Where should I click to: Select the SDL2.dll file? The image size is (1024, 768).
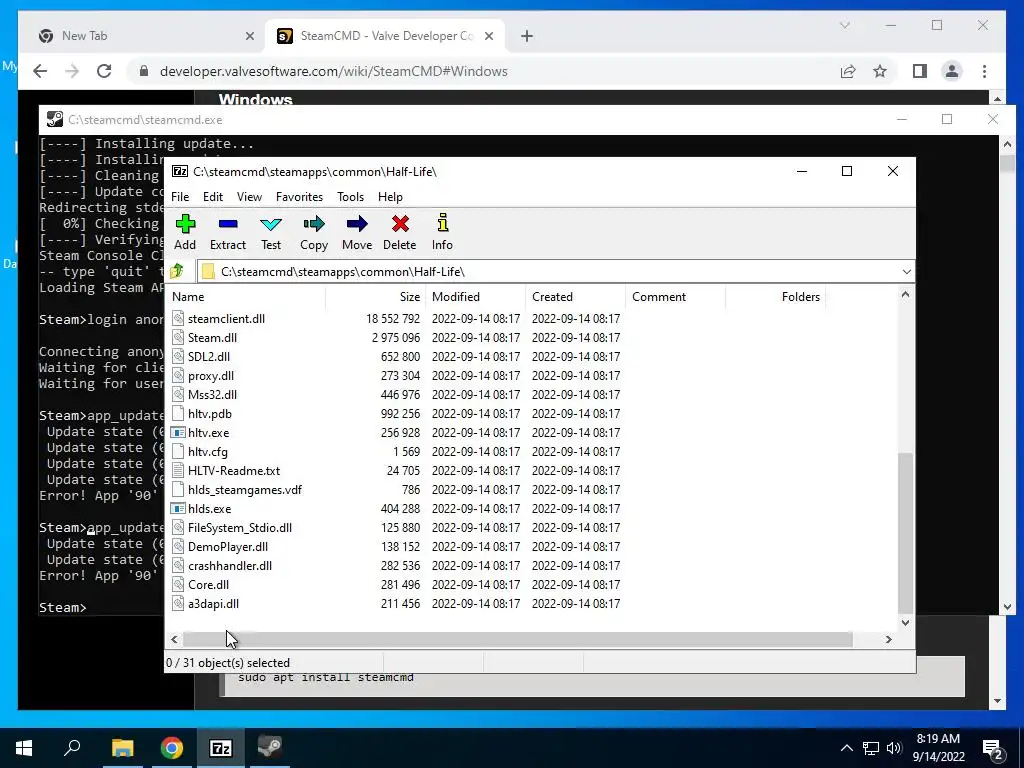tap(208, 357)
